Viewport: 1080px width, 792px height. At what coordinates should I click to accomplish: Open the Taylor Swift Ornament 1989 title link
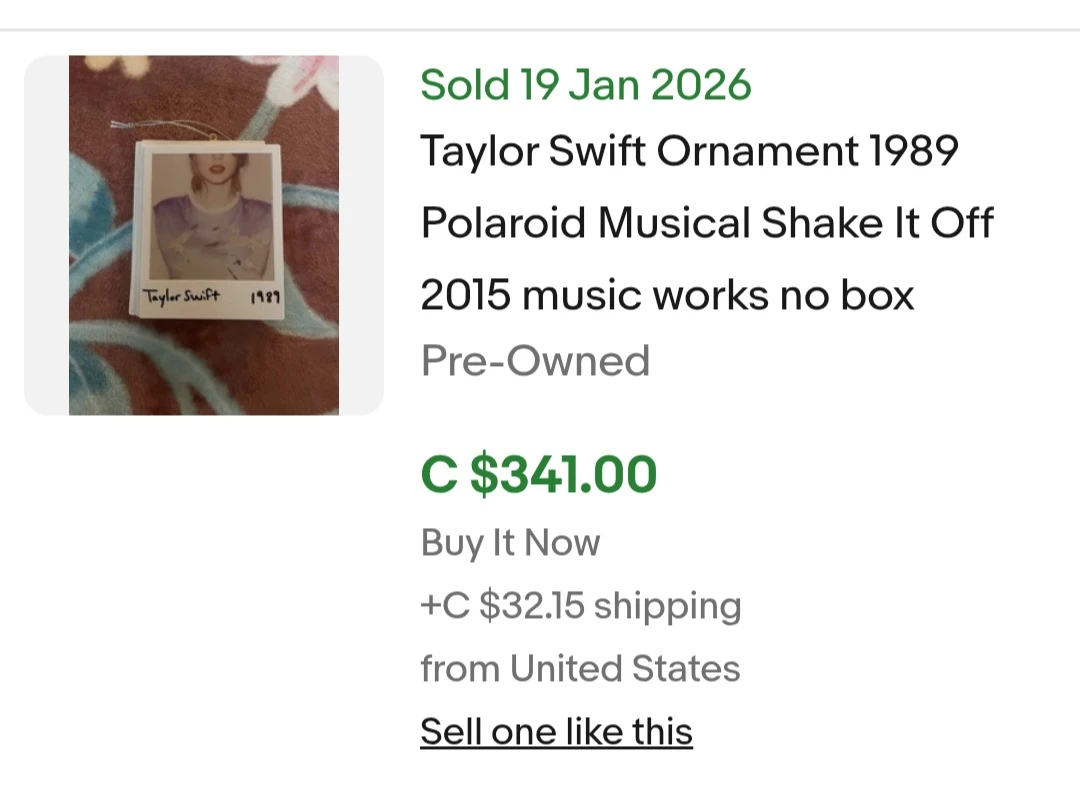click(x=690, y=151)
